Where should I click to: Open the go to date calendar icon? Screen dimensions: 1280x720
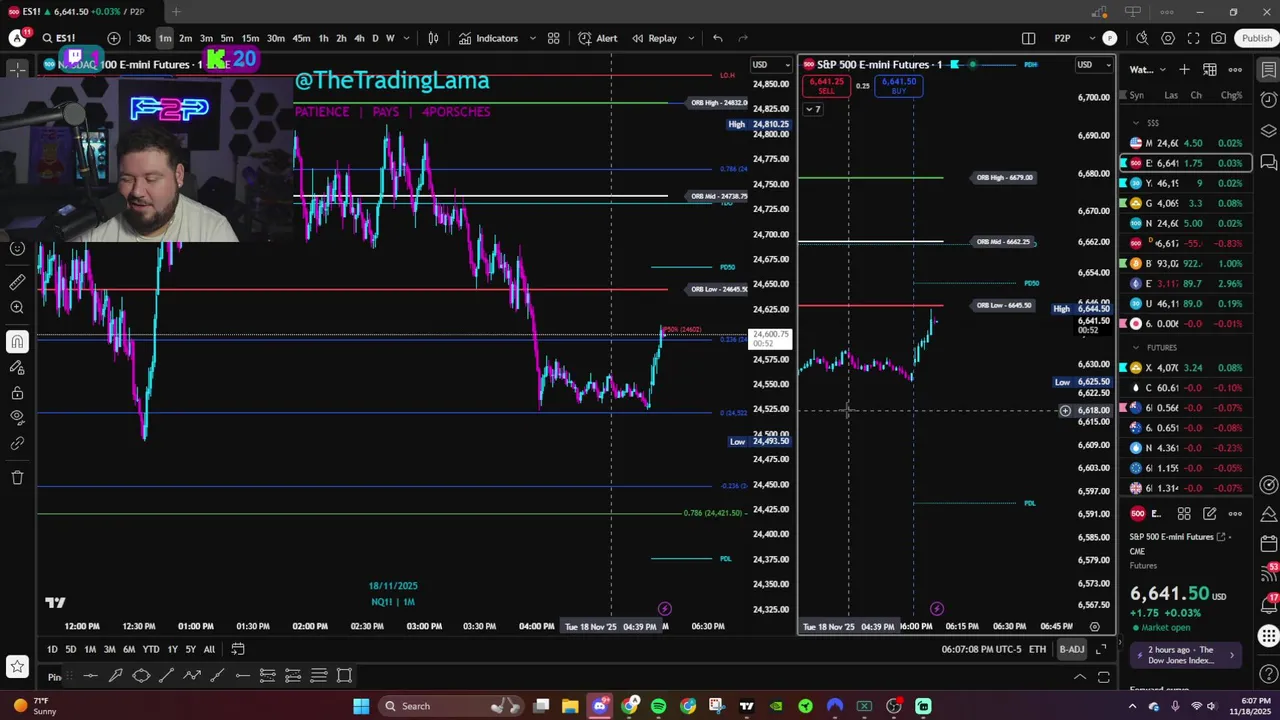click(238, 649)
